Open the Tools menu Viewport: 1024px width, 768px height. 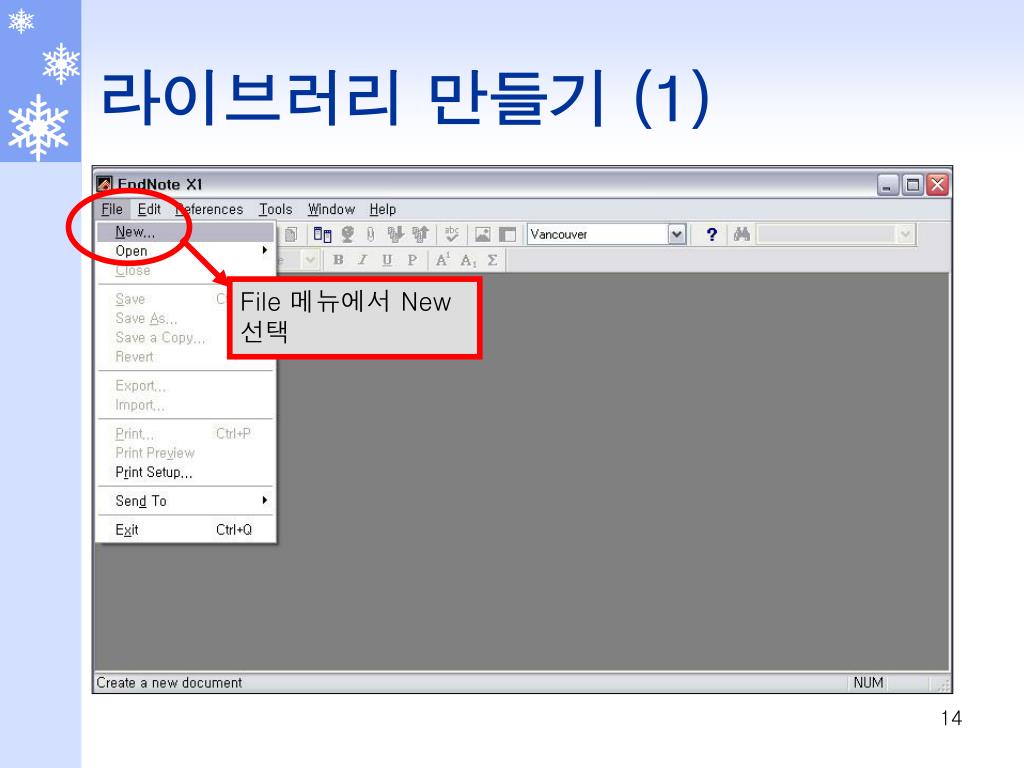click(276, 209)
